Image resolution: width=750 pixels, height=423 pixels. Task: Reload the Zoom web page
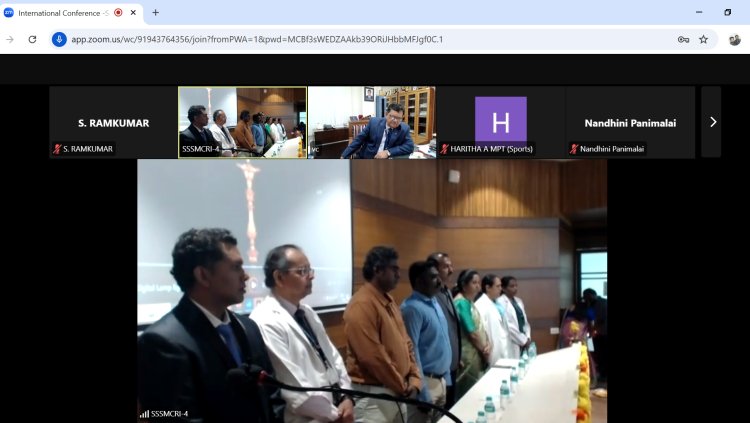tap(33, 39)
